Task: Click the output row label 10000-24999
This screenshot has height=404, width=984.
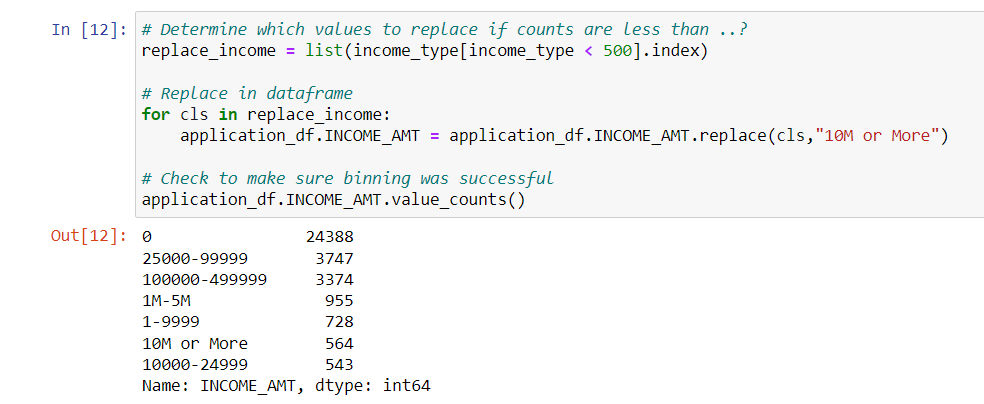Action: (195, 364)
